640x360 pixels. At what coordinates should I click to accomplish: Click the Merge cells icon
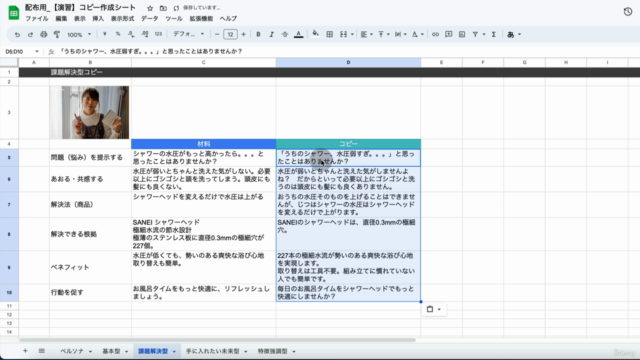(343, 34)
